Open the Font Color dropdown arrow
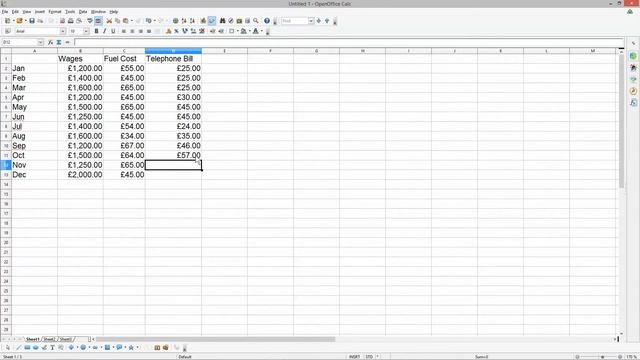The height and width of the screenshot is (360, 640). [262, 31]
